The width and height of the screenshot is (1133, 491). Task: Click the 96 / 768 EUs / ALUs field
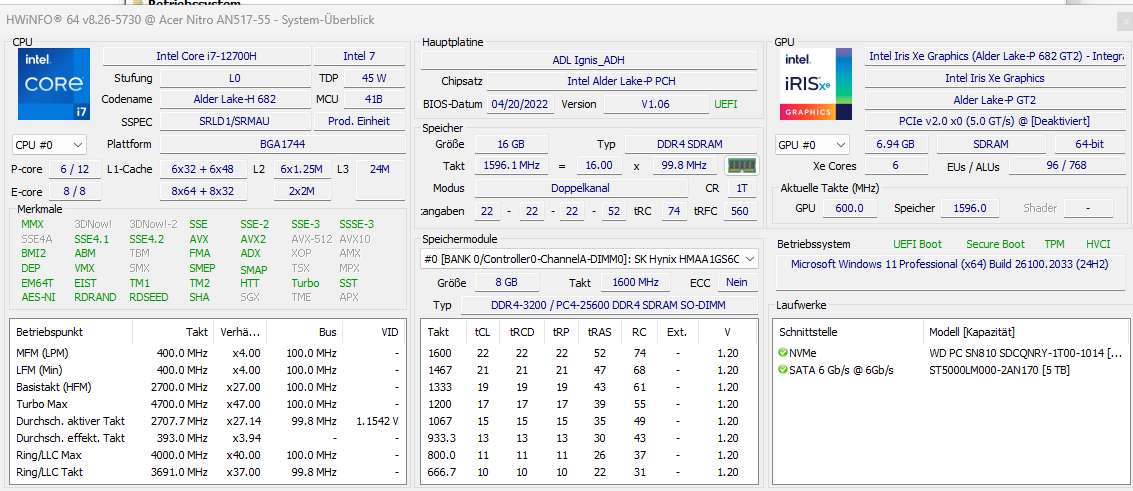pyautogui.click(x=1066, y=166)
